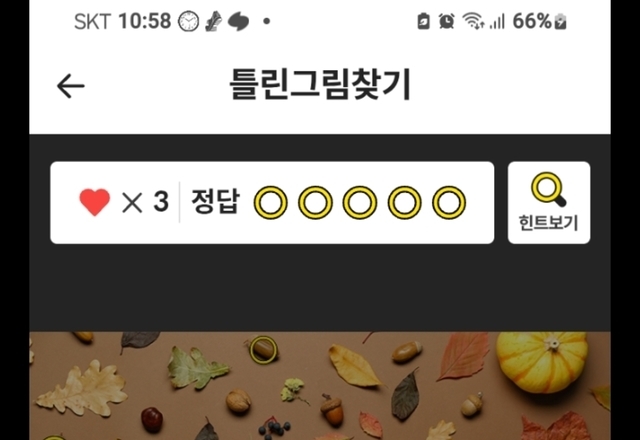Select the second yellow answer circle

tap(315, 202)
